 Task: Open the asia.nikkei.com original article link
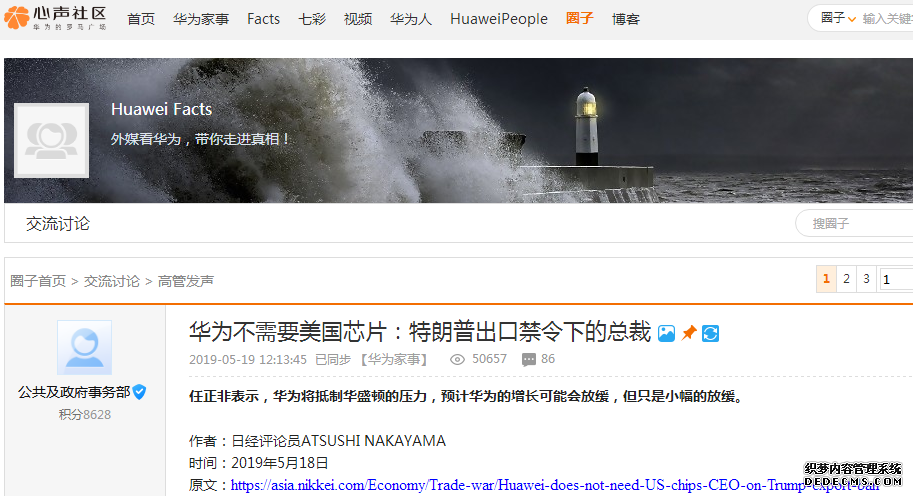coord(554,485)
